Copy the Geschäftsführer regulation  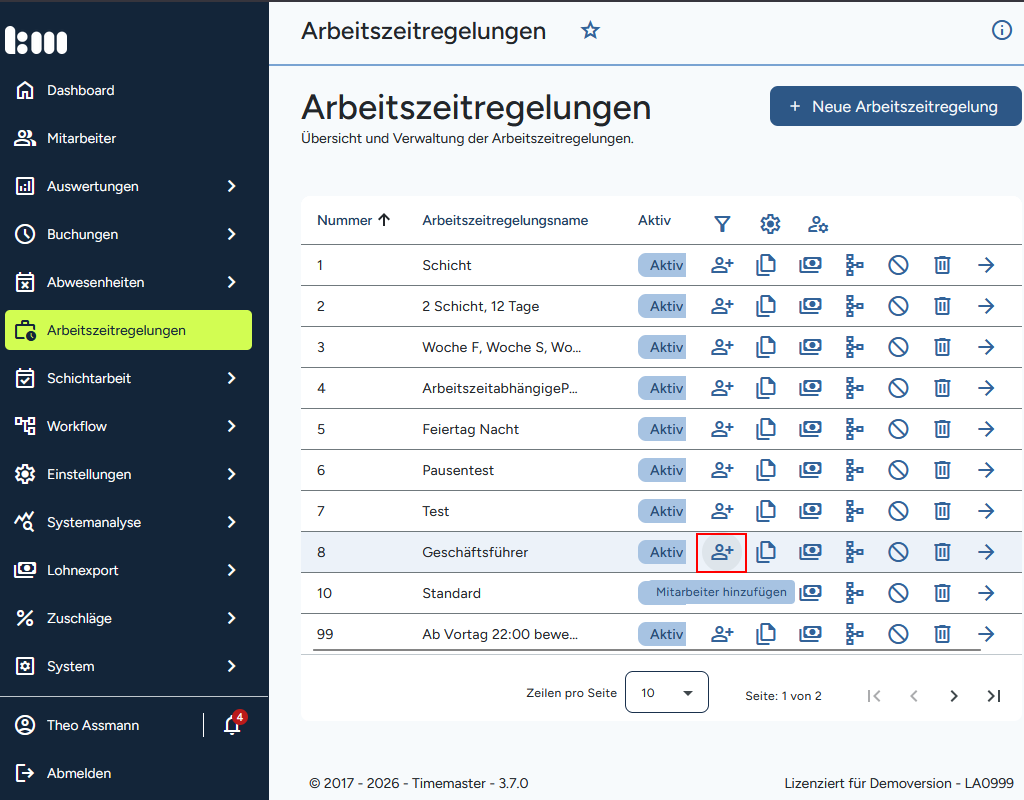point(766,552)
